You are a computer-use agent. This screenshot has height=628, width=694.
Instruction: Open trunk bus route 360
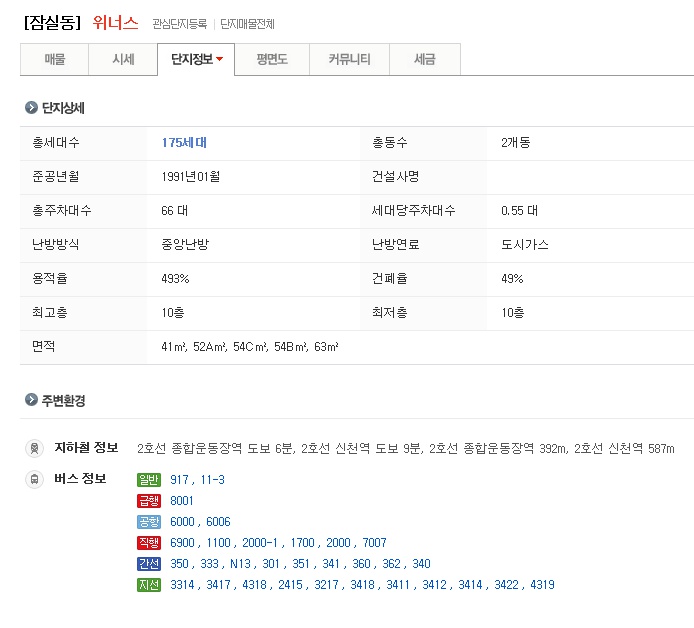[x=361, y=563]
